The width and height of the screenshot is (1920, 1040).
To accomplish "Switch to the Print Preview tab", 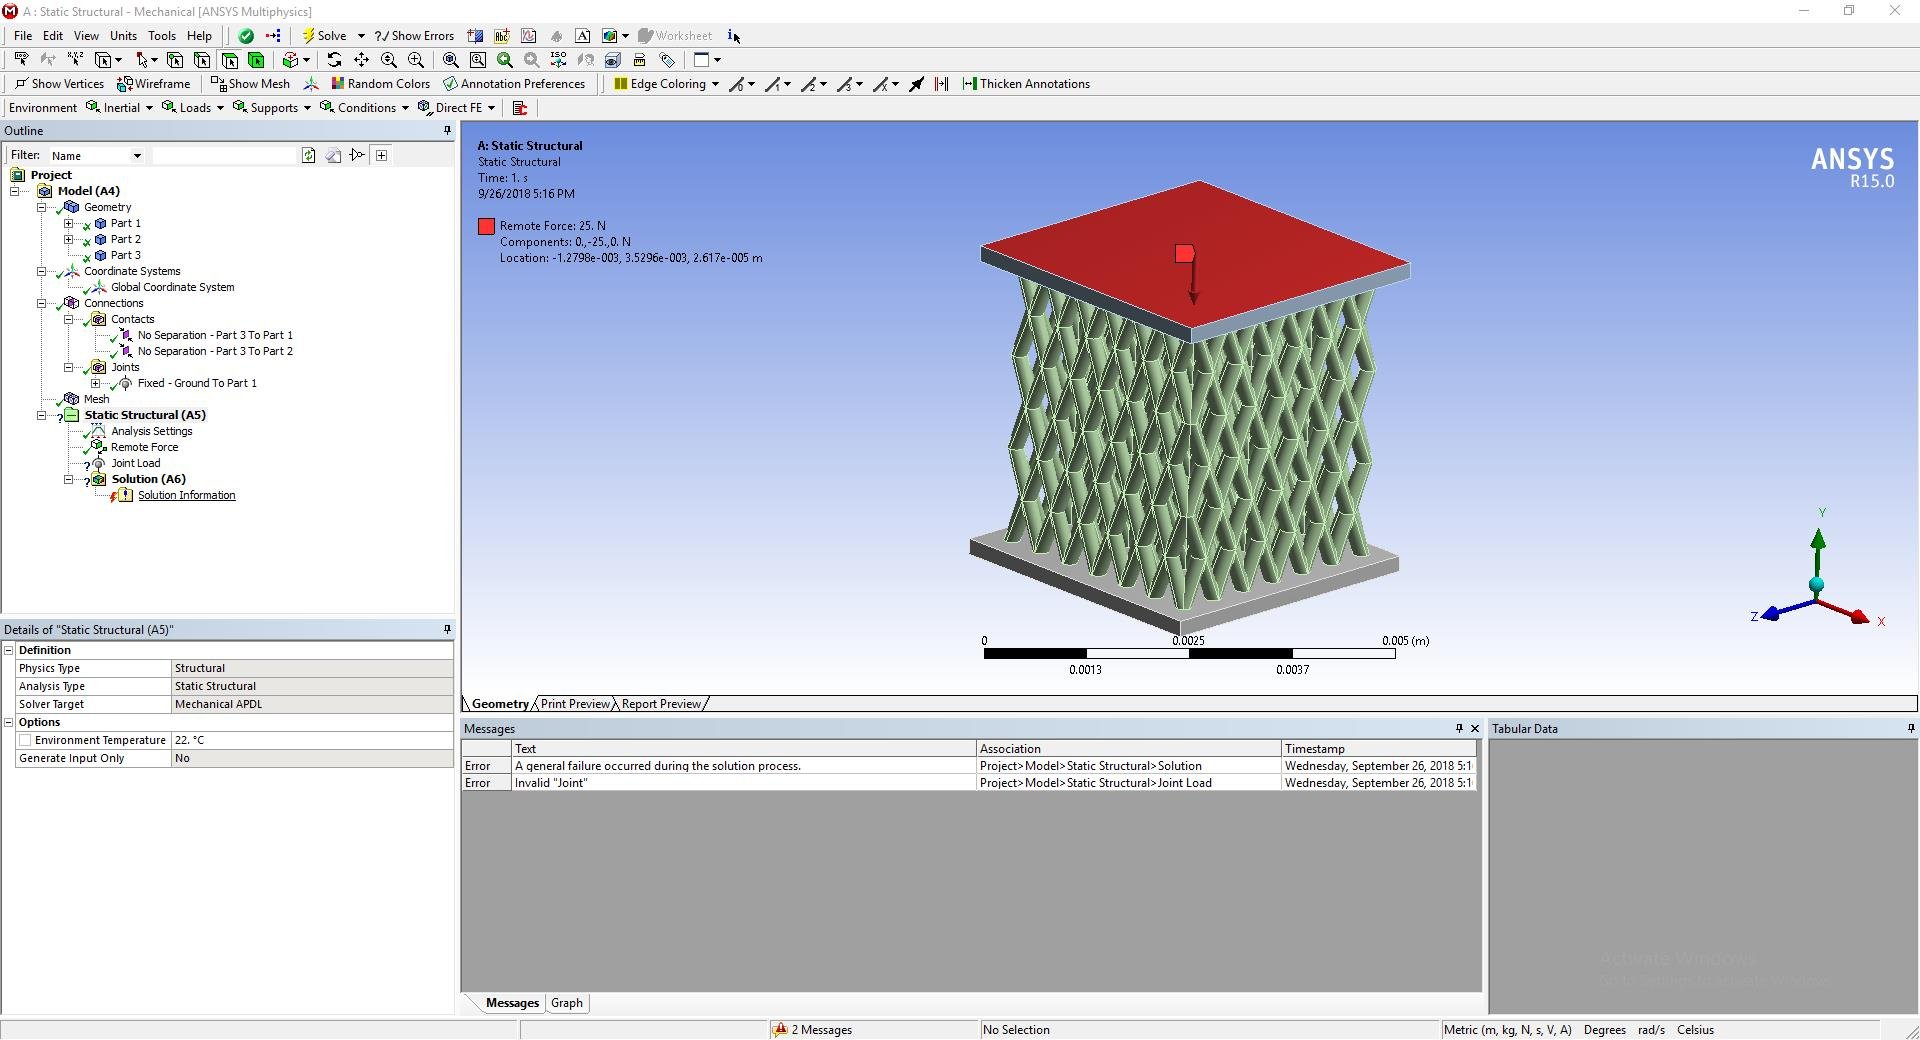I will tap(575, 704).
